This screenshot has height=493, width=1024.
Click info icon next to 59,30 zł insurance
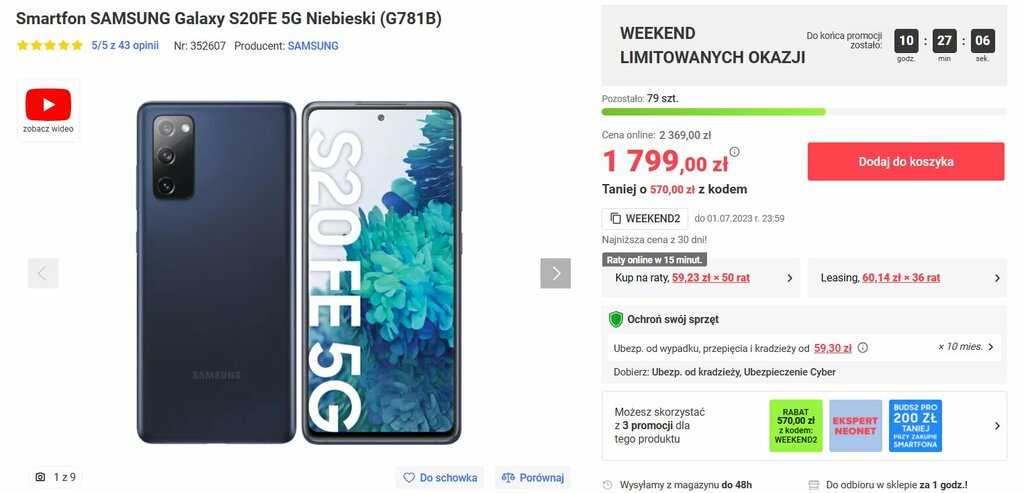[863, 348]
